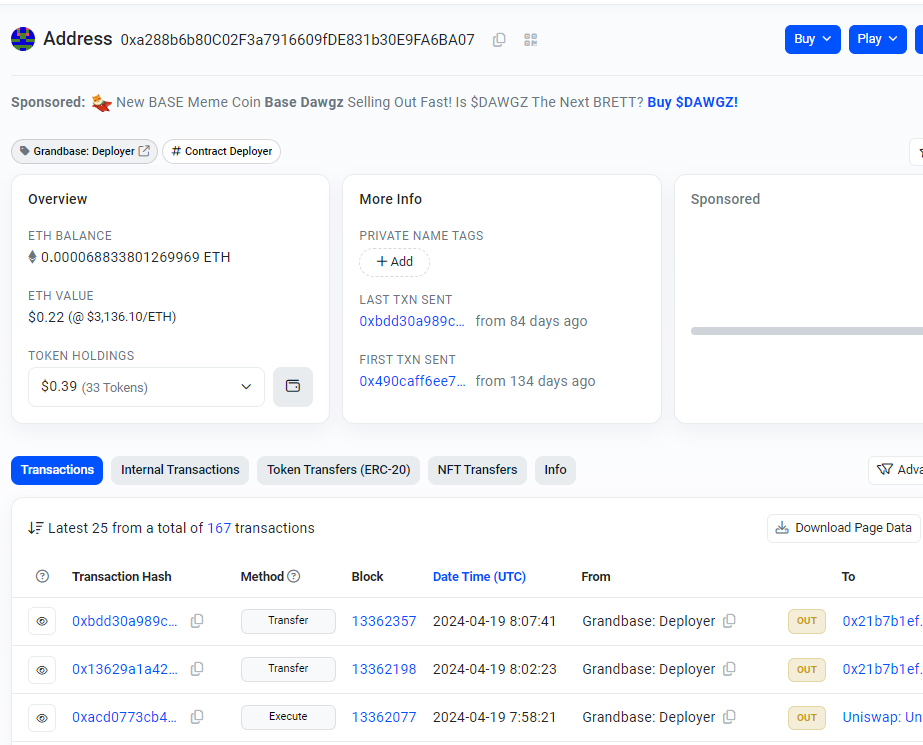The height and width of the screenshot is (745, 923).
Task: Open transaction 0x13629a1a42 from table
Action: pos(124,669)
